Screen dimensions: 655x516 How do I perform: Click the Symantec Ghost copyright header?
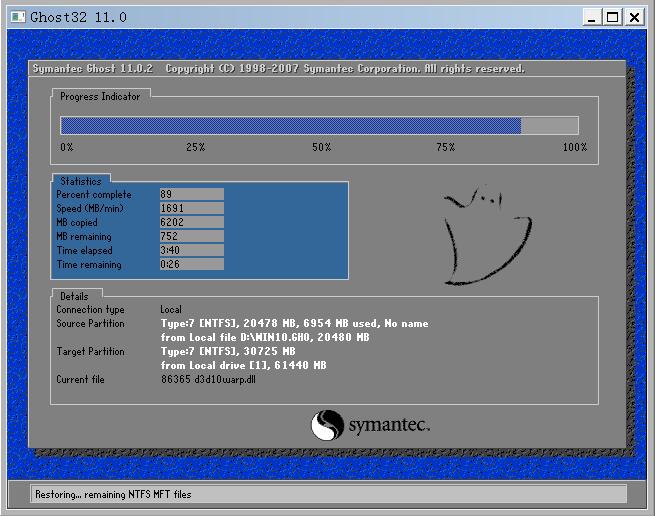[x=278, y=69]
